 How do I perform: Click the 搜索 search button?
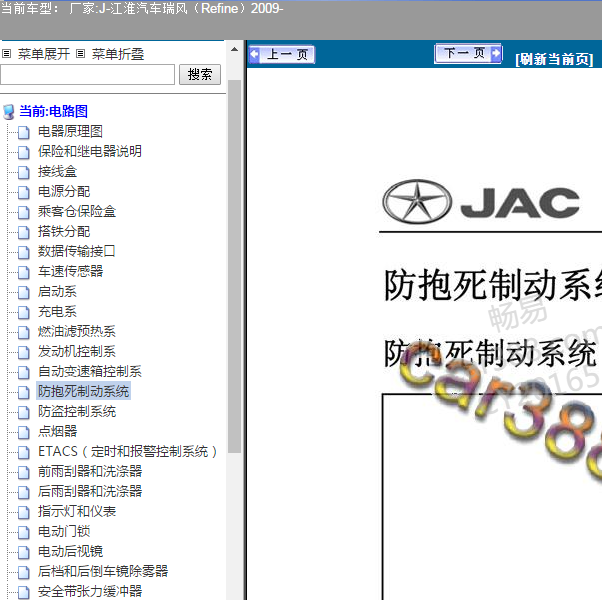[x=200, y=74]
